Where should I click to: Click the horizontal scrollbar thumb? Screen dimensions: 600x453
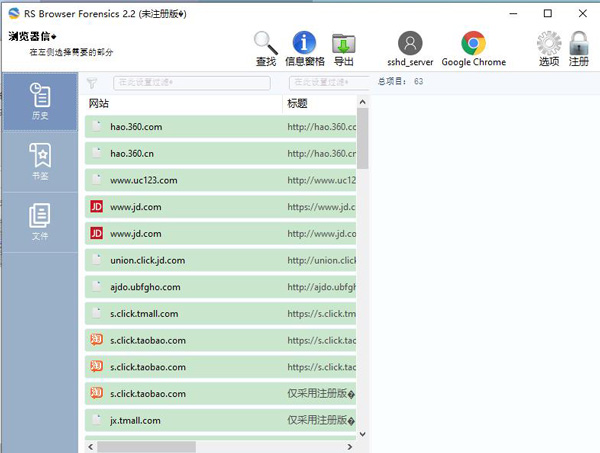[x=147, y=446]
